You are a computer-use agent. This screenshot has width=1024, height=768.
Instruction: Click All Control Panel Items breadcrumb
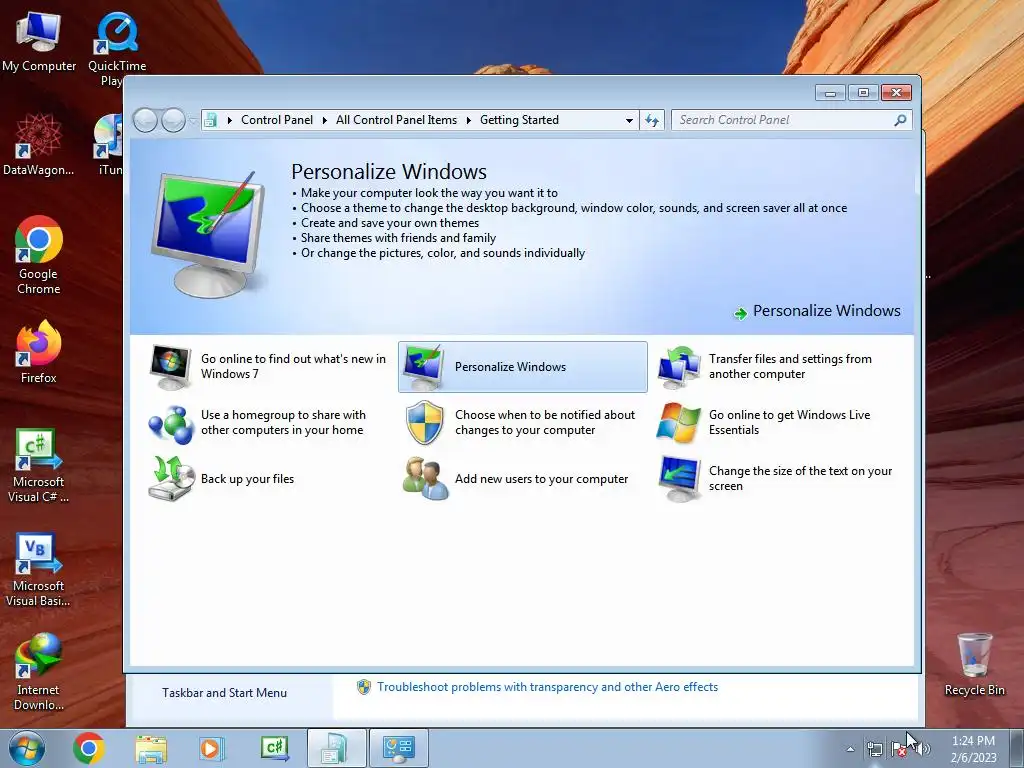pos(396,120)
